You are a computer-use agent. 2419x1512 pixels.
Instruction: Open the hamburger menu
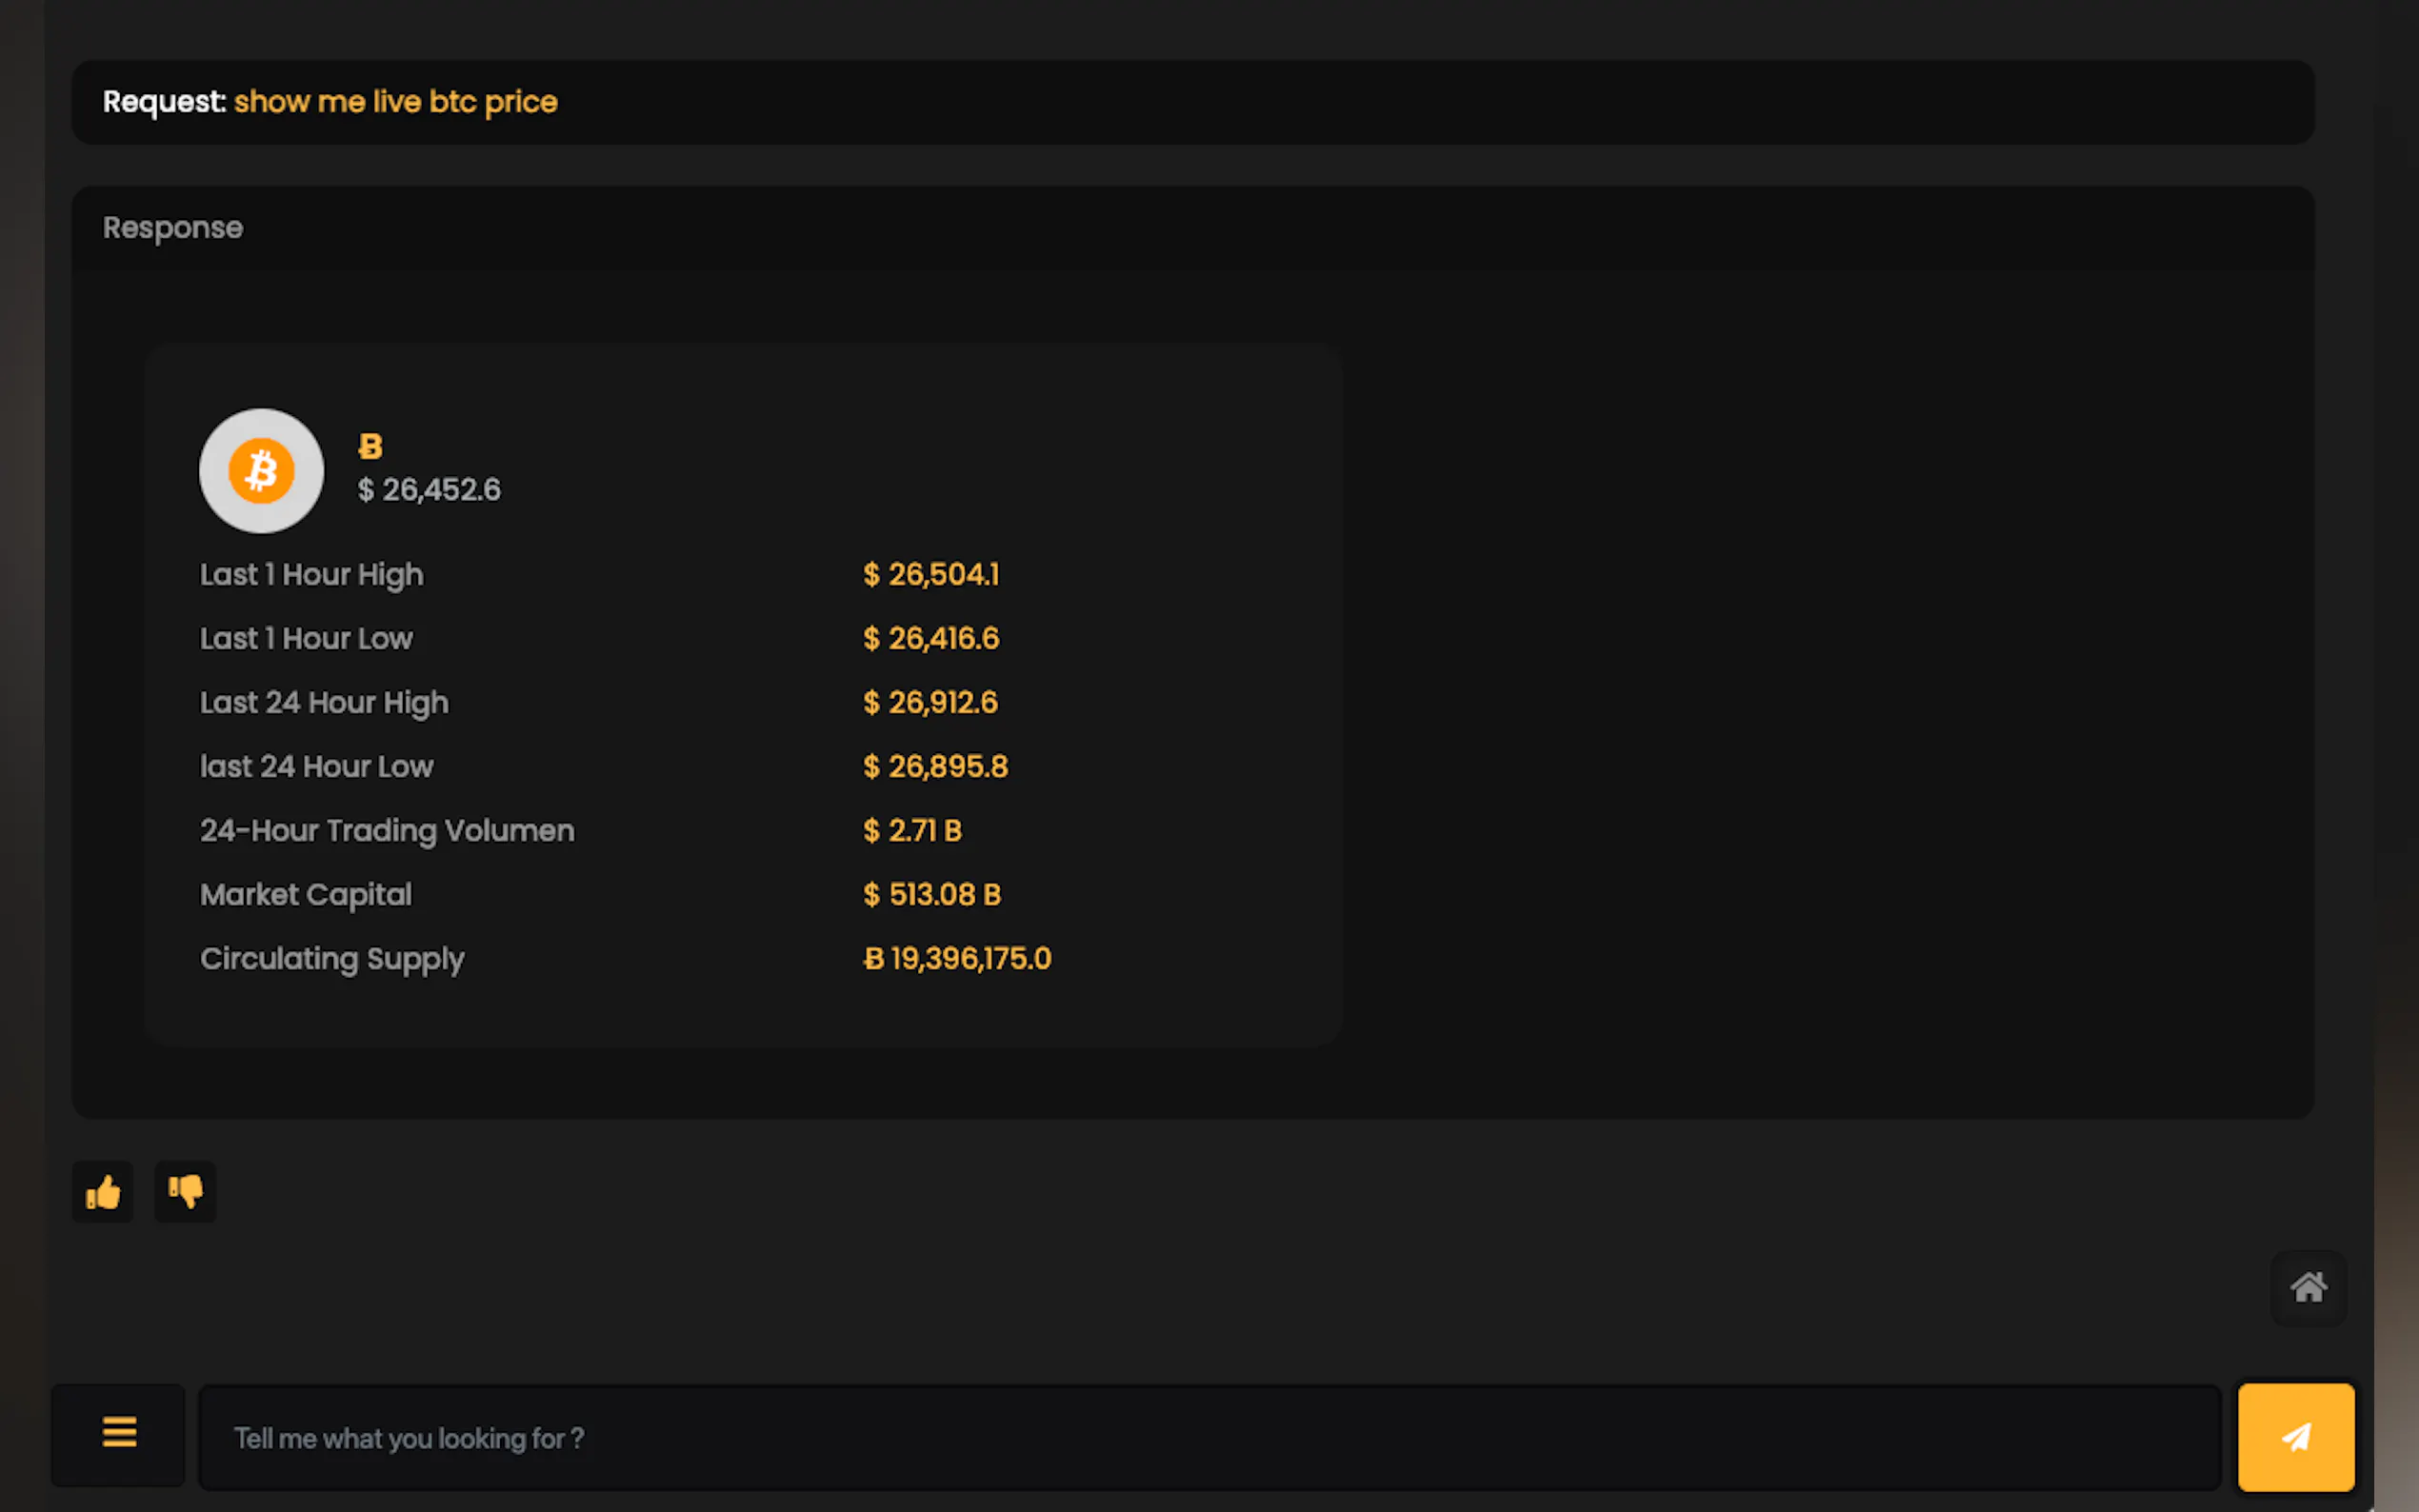[119, 1434]
